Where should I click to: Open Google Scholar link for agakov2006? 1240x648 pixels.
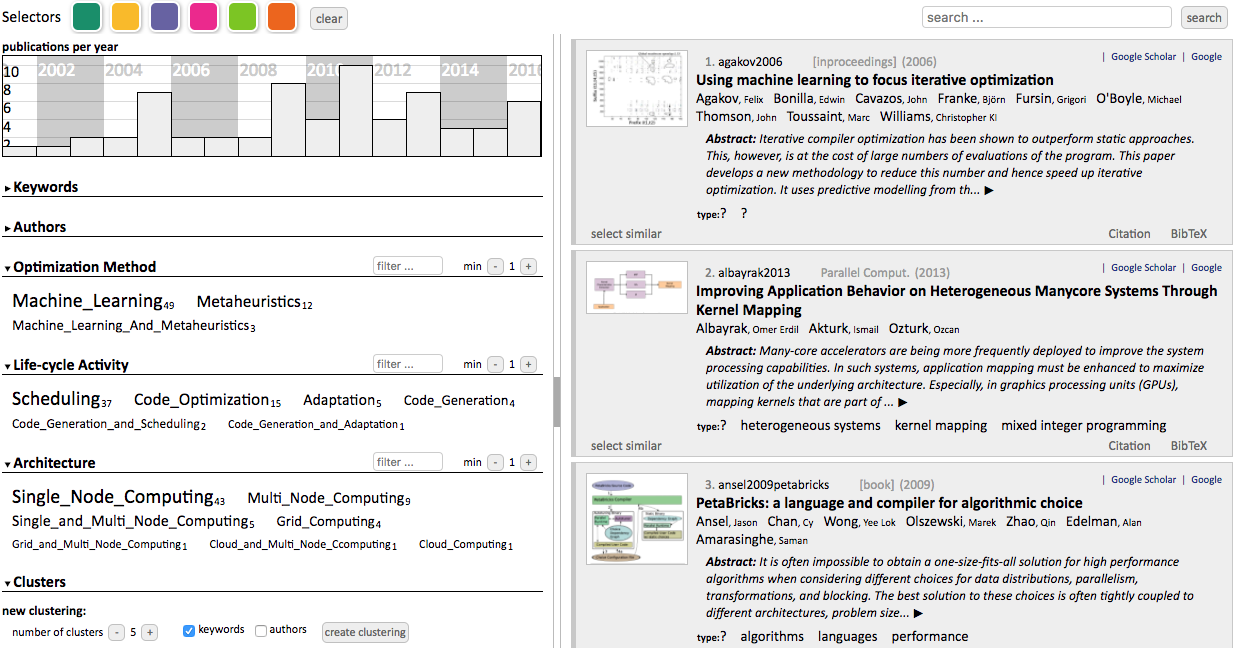[1142, 57]
